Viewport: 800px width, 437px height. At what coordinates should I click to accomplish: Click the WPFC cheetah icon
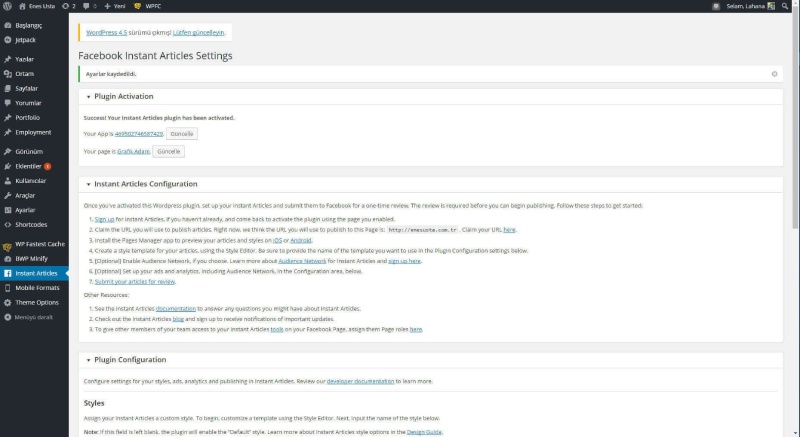[137, 6]
